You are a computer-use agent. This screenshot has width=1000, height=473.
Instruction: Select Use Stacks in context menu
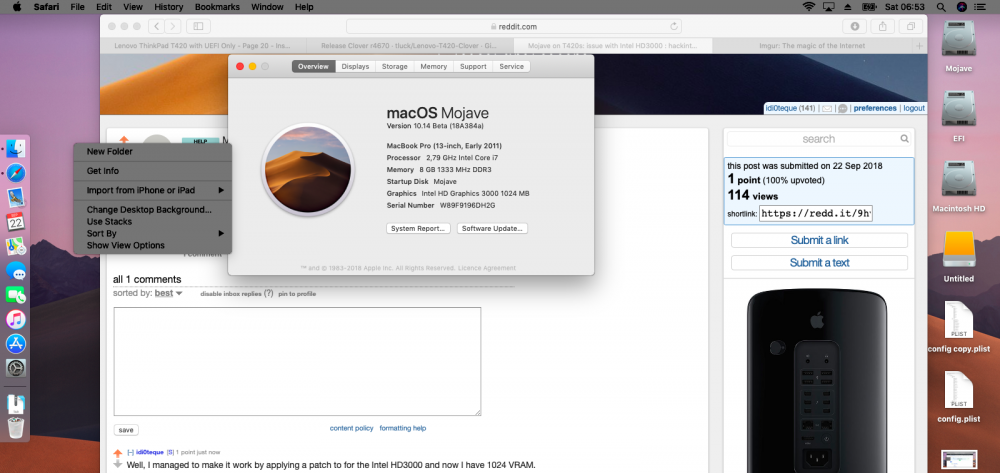coord(152,221)
